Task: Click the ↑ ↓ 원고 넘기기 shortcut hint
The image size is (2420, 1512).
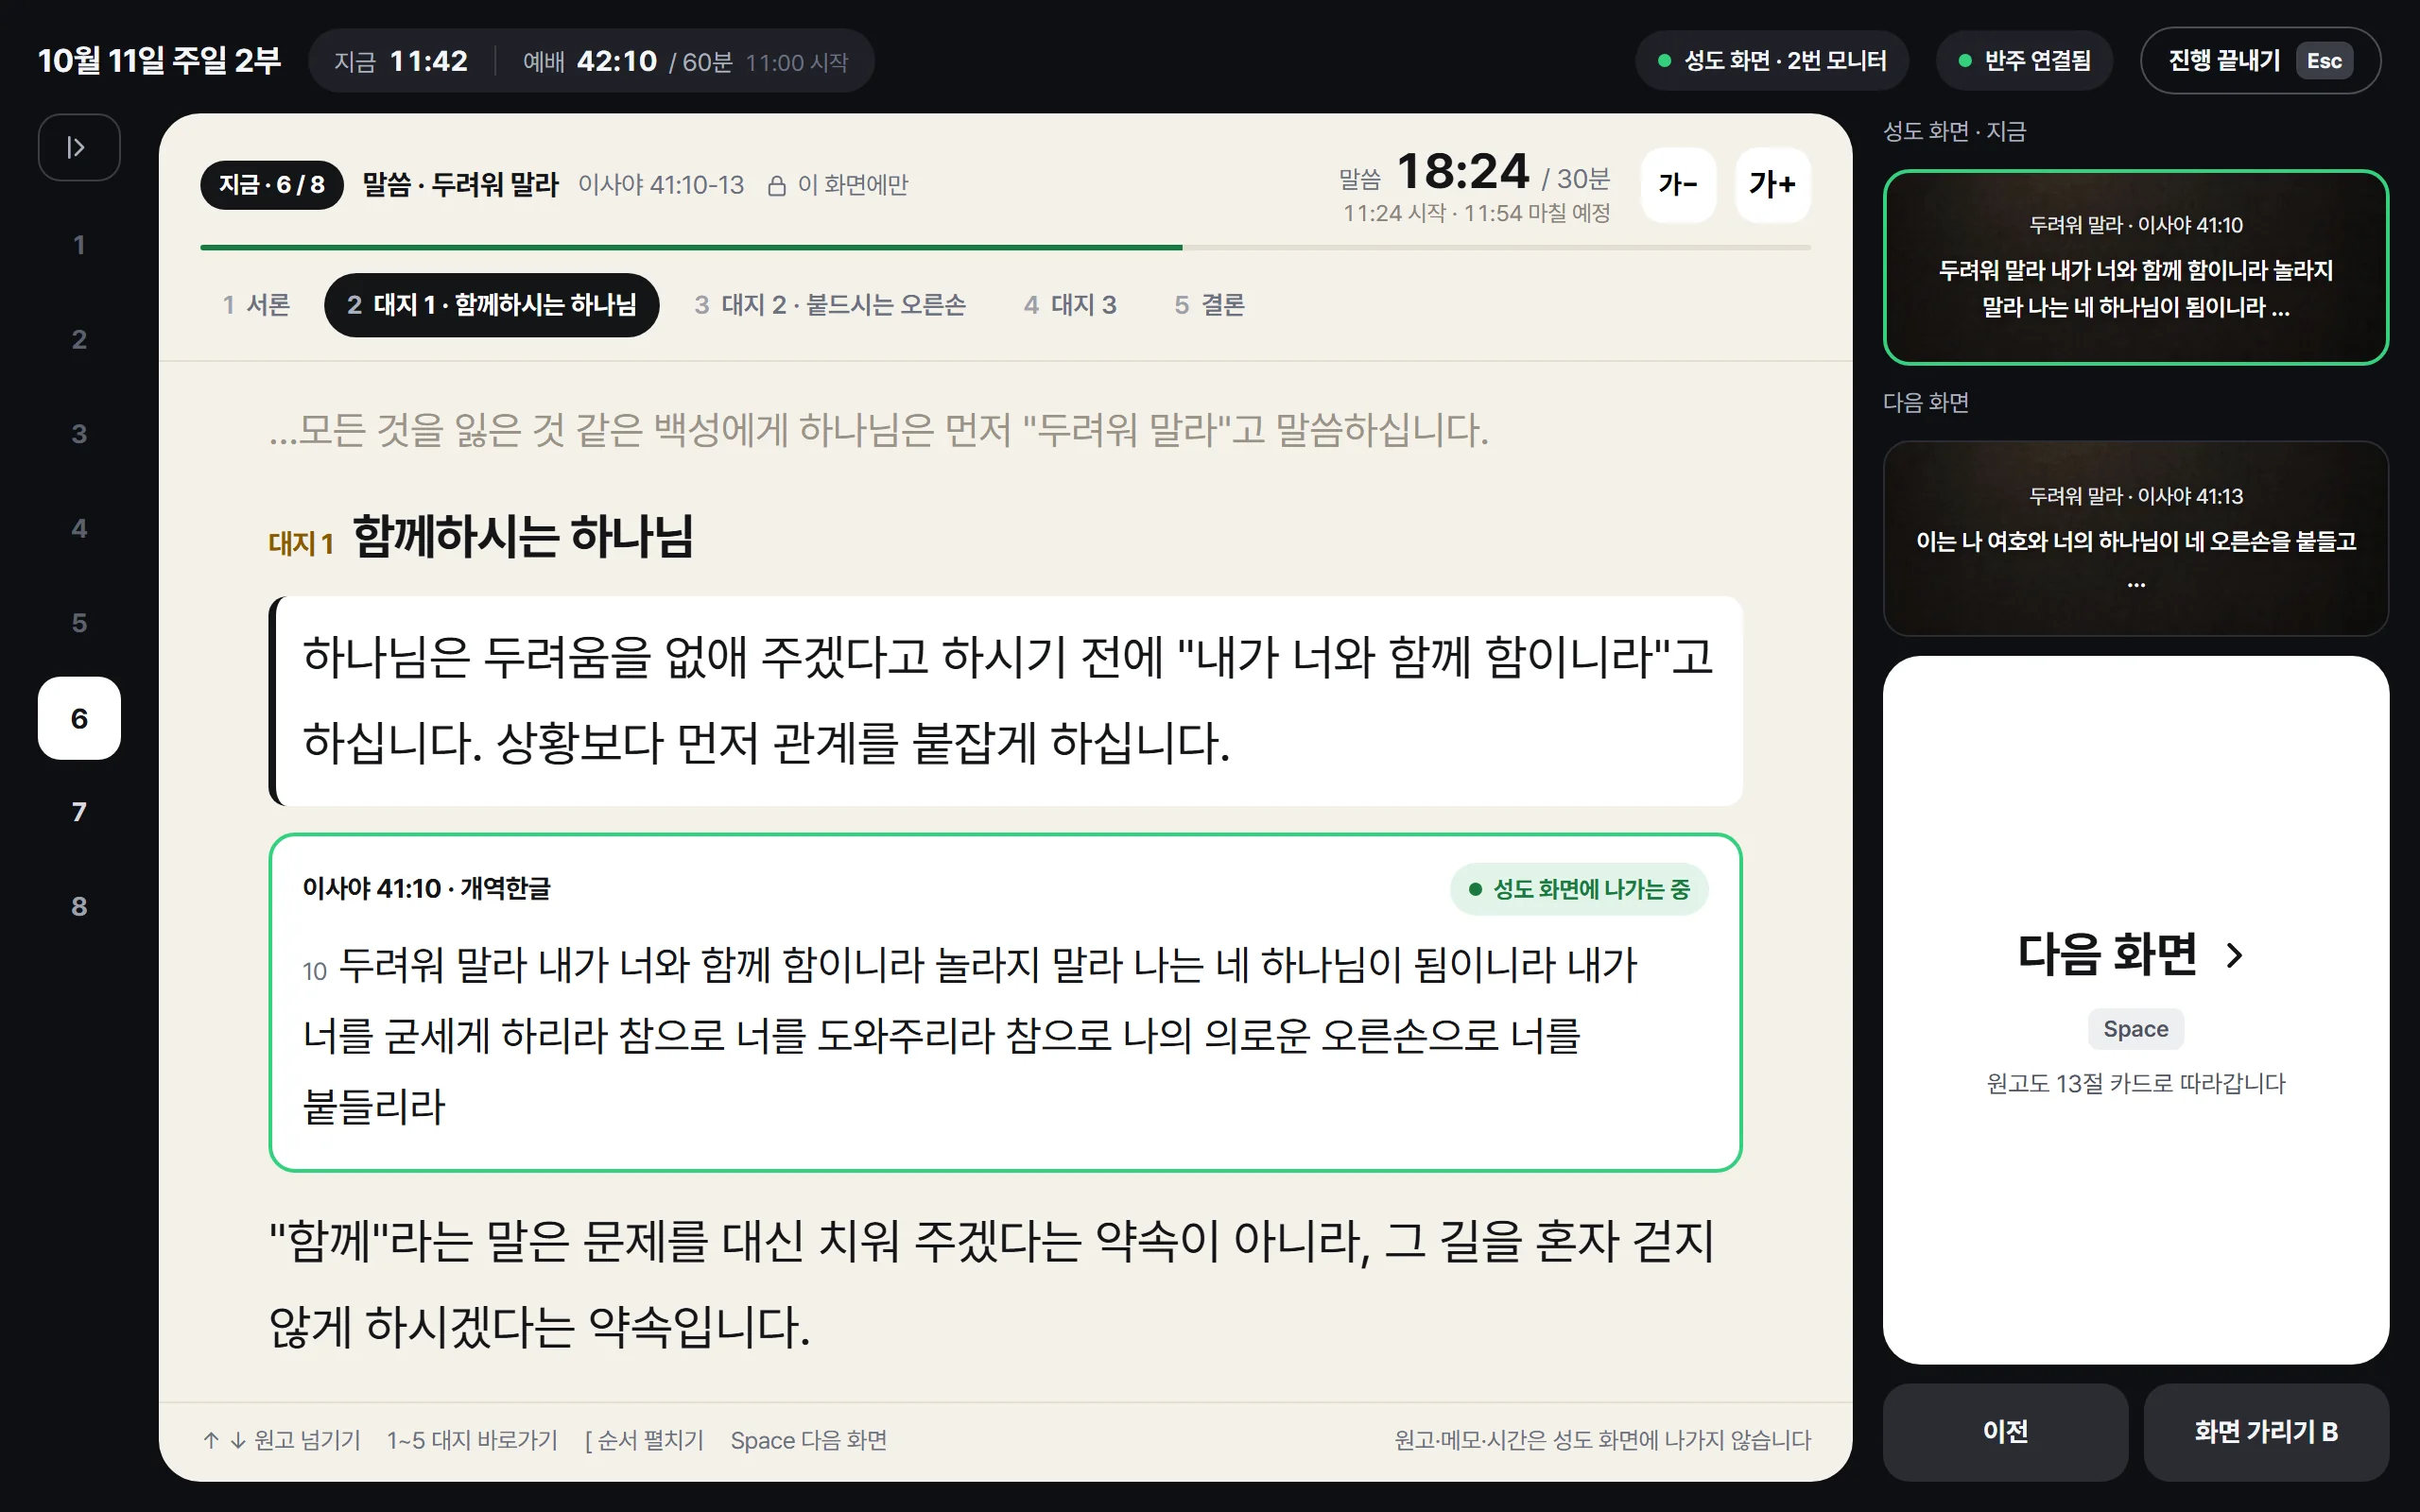Action: (x=281, y=1440)
